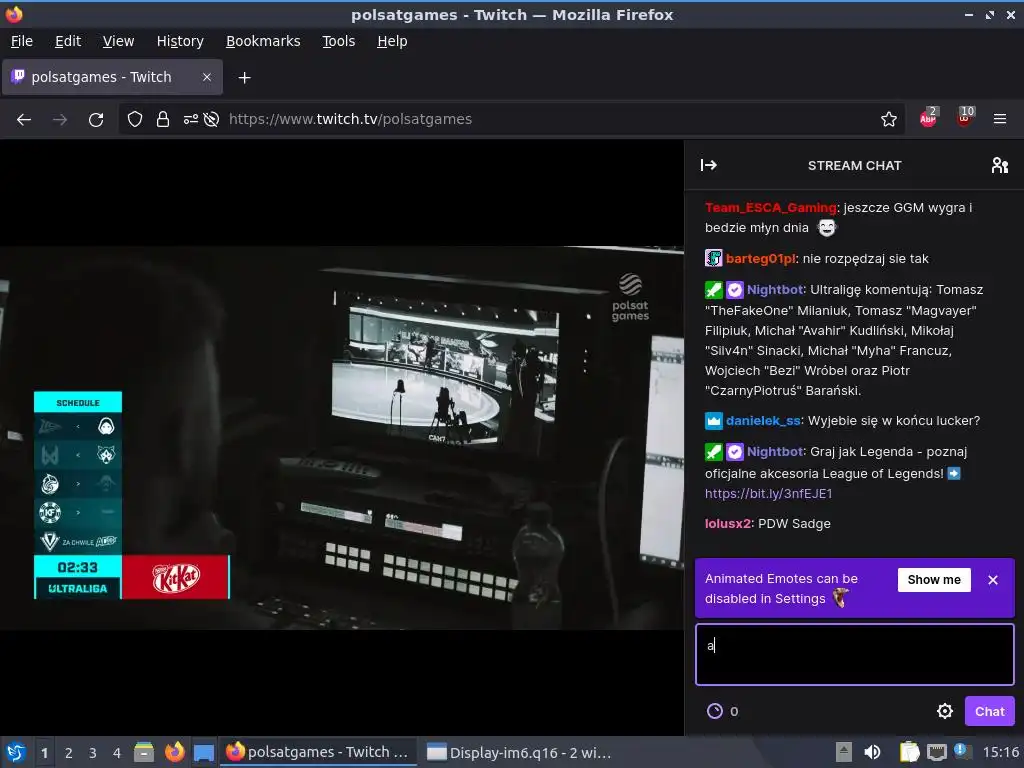Open the Edit menu
The width and height of the screenshot is (1024, 768).
click(68, 41)
